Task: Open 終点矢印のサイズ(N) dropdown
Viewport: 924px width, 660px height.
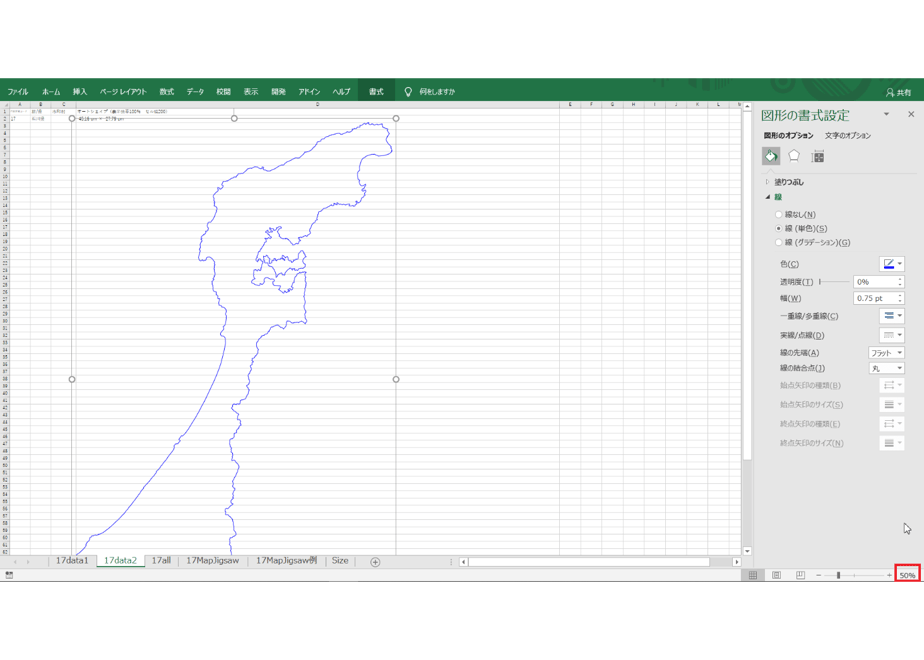Action: [x=892, y=443]
